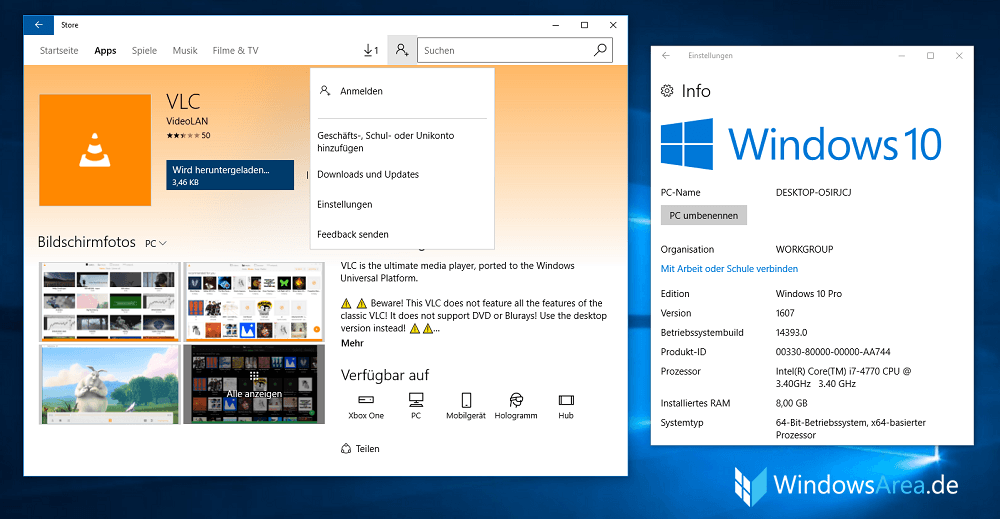Open the downloads indicator icon

pos(370,50)
